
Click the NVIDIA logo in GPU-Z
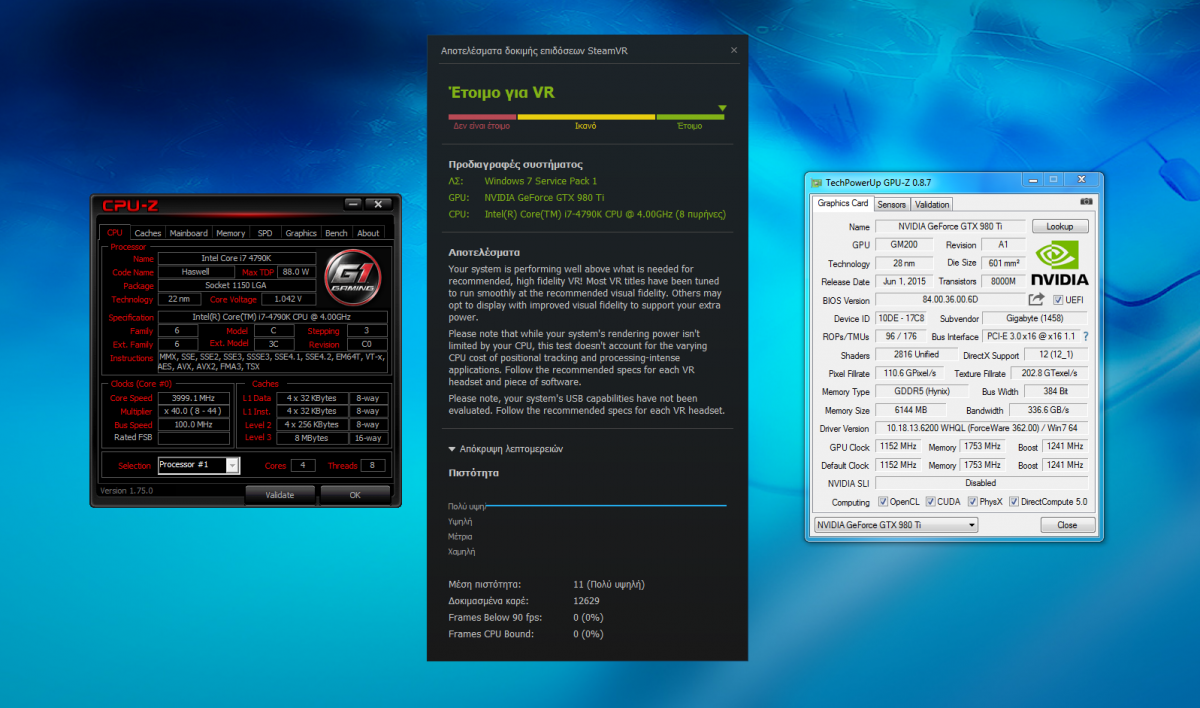1060,264
